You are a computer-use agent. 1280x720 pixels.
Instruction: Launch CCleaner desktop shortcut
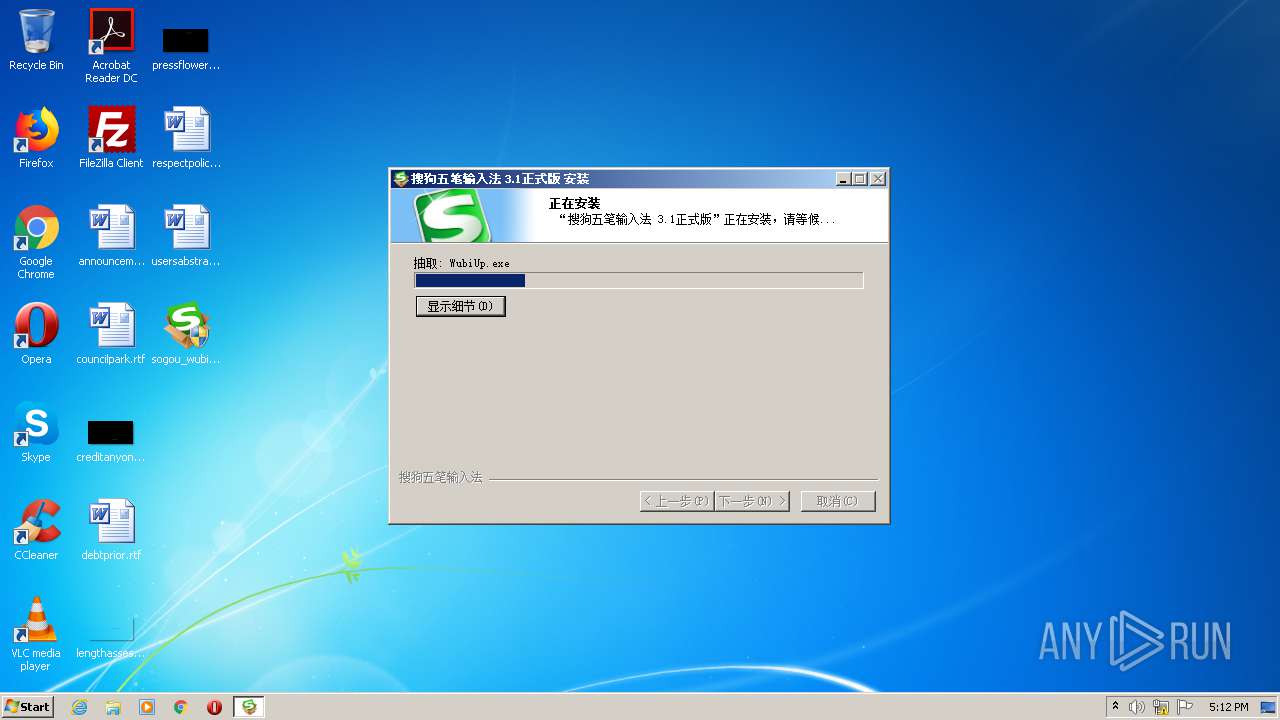(x=36, y=530)
